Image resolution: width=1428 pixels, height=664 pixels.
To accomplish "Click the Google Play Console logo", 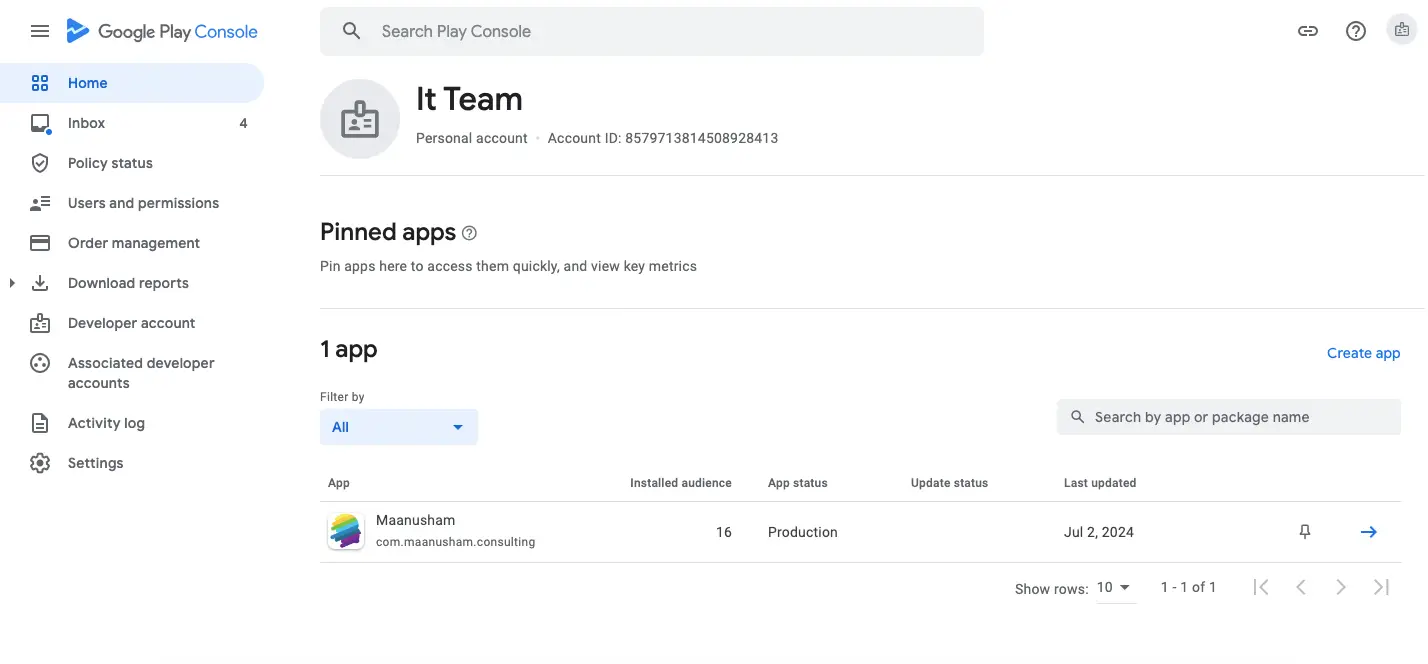I will pyautogui.click(x=162, y=31).
